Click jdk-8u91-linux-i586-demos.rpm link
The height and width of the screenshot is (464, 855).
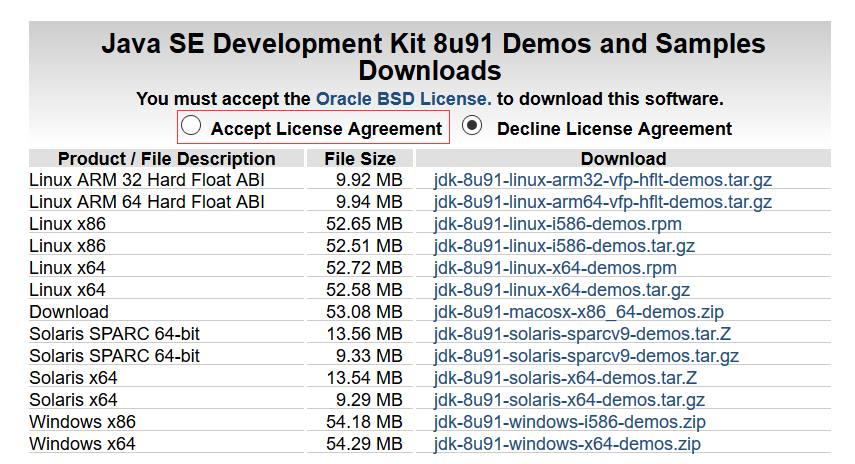[x=558, y=224]
